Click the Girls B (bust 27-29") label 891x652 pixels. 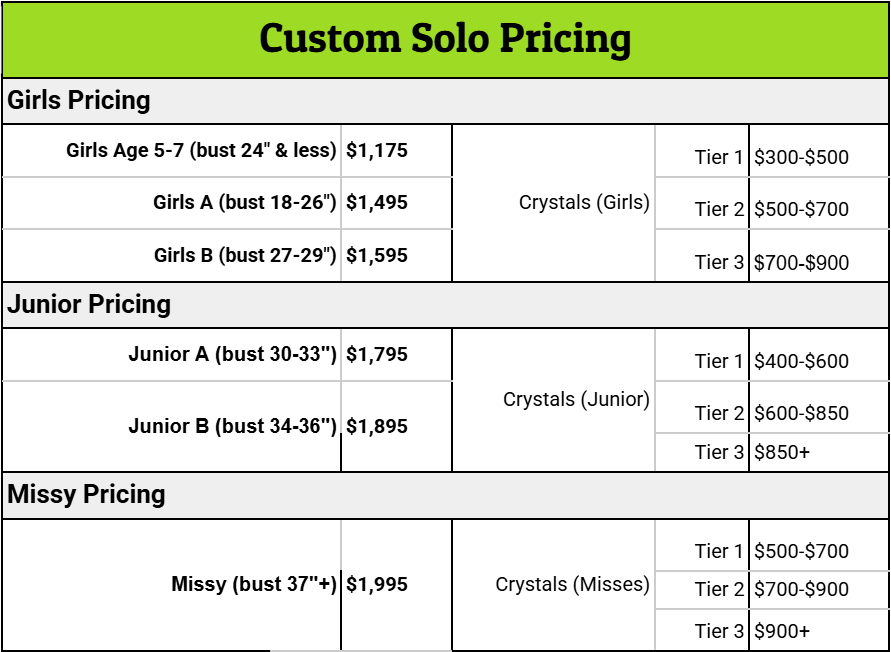pyautogui.click(x=245, y=255)
